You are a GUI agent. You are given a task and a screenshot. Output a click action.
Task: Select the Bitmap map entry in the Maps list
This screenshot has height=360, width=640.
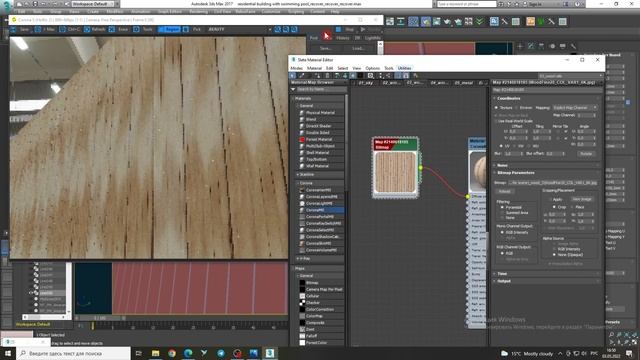coord(312,282)
